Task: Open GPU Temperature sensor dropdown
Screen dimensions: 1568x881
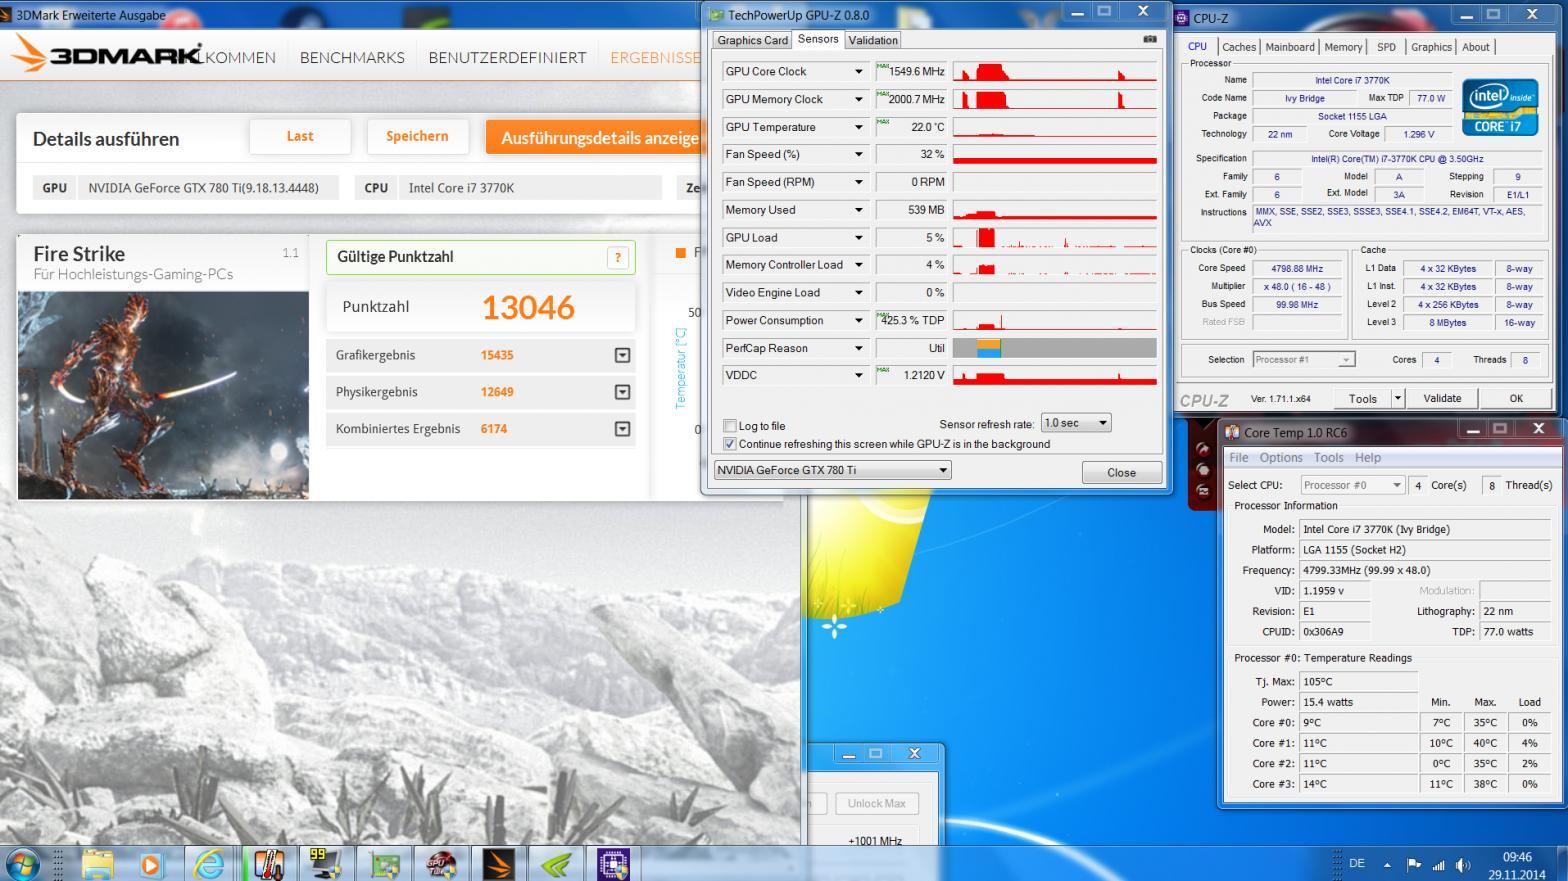Action: [x=858, y=127]
